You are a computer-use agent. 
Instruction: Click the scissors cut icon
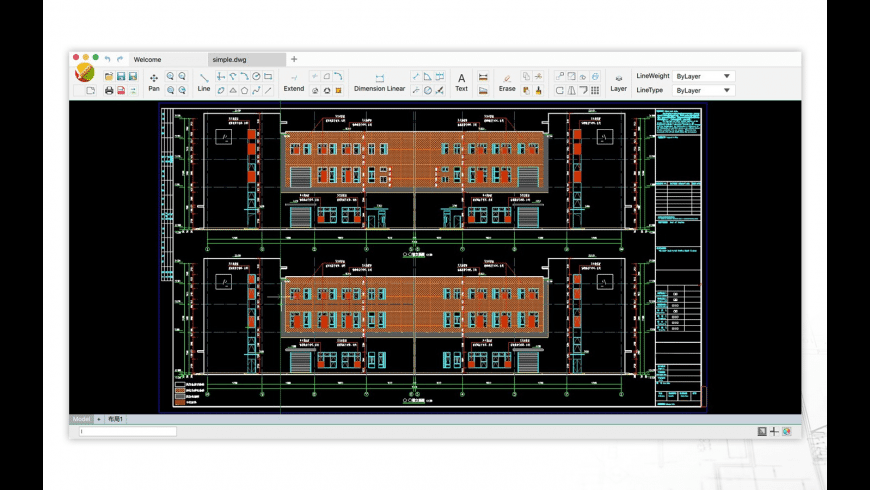coord(538,76)
